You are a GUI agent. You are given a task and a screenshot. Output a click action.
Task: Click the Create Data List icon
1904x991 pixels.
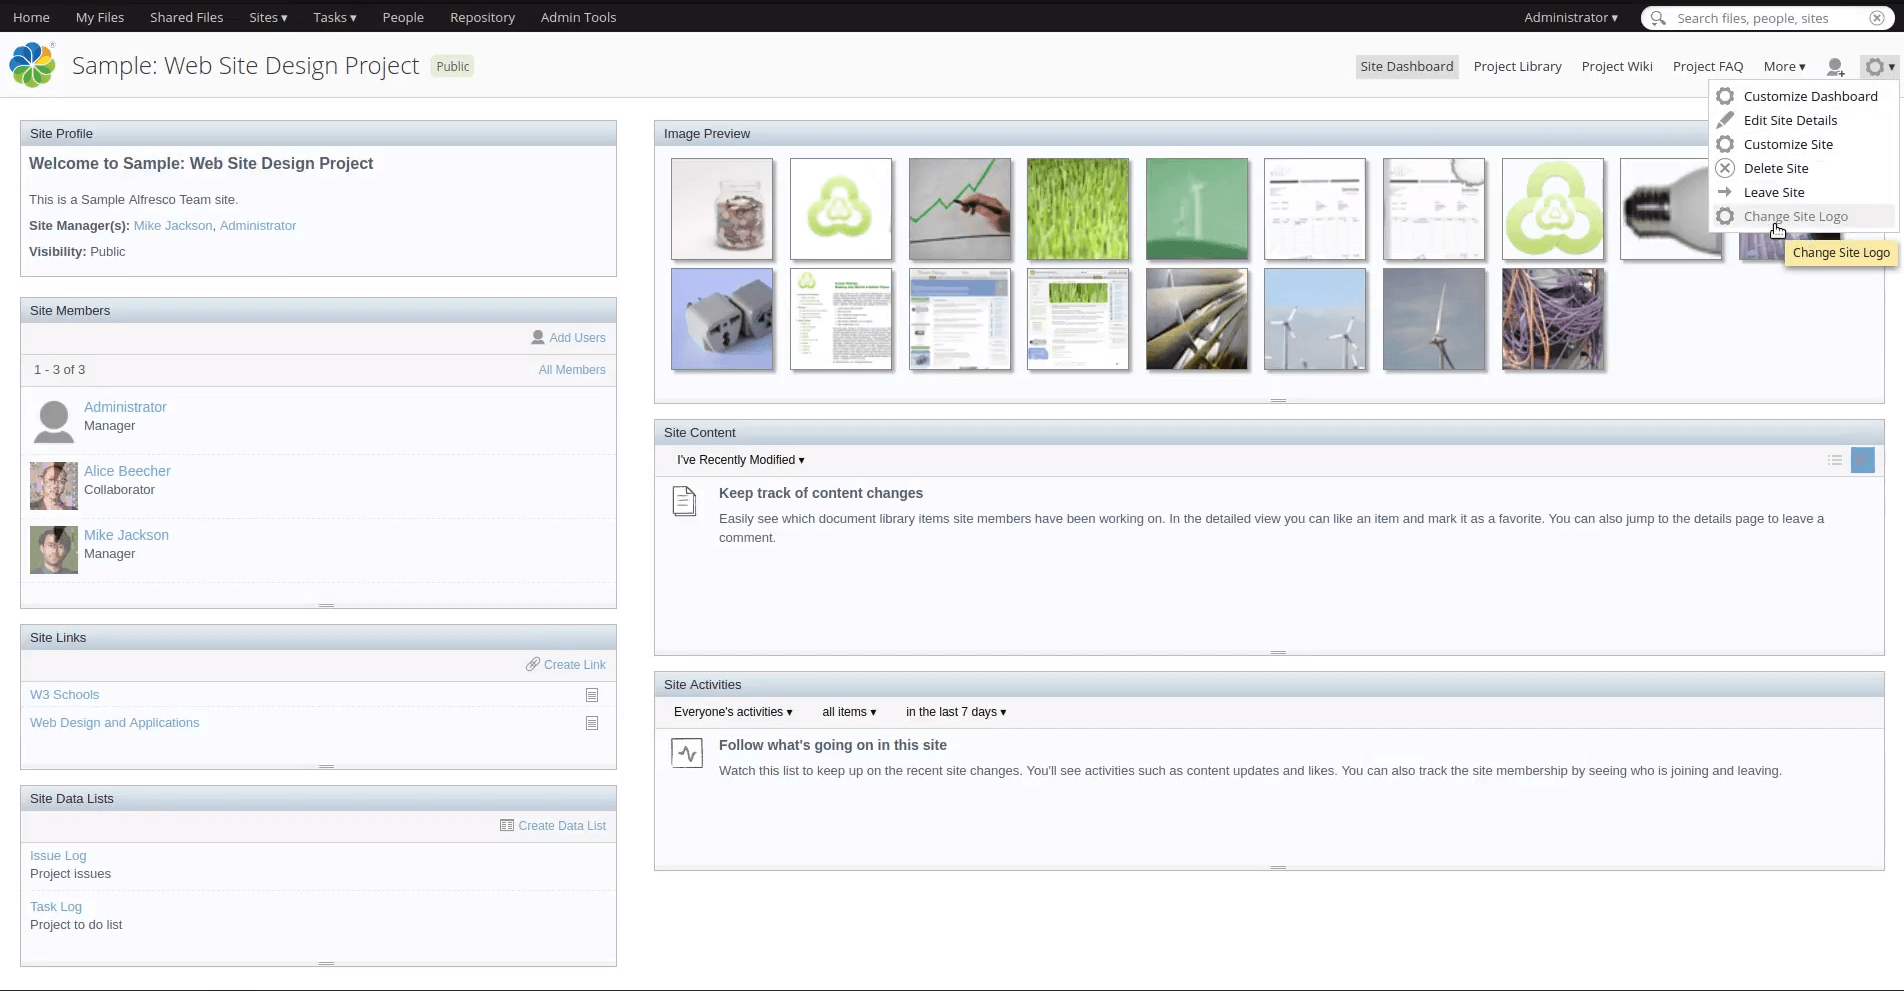coord(508,825)
